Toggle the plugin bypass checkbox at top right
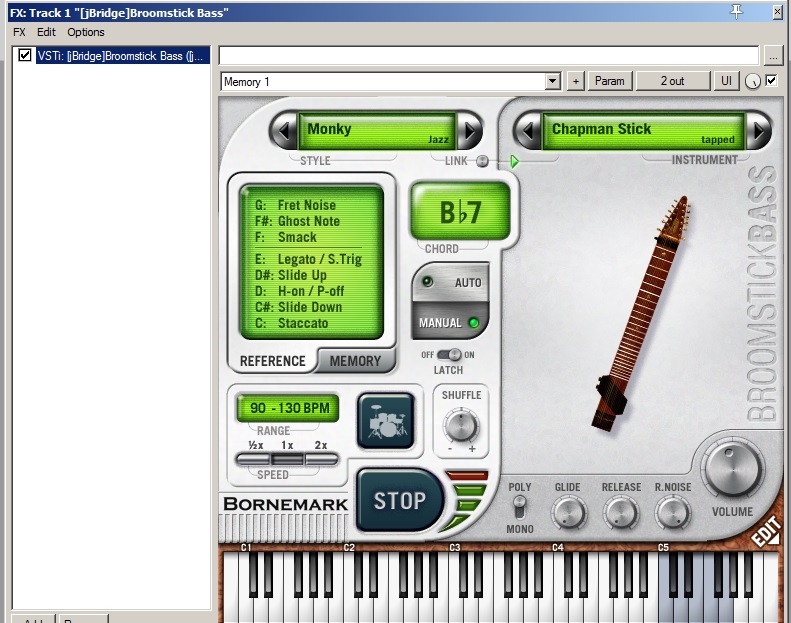The width and height of the screenshot is (791, 623). (771, 80)
